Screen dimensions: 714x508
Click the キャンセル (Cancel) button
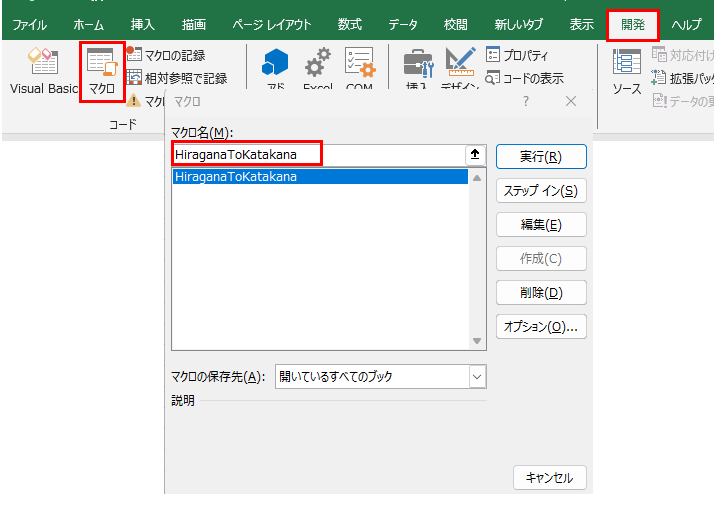point(549,478)
